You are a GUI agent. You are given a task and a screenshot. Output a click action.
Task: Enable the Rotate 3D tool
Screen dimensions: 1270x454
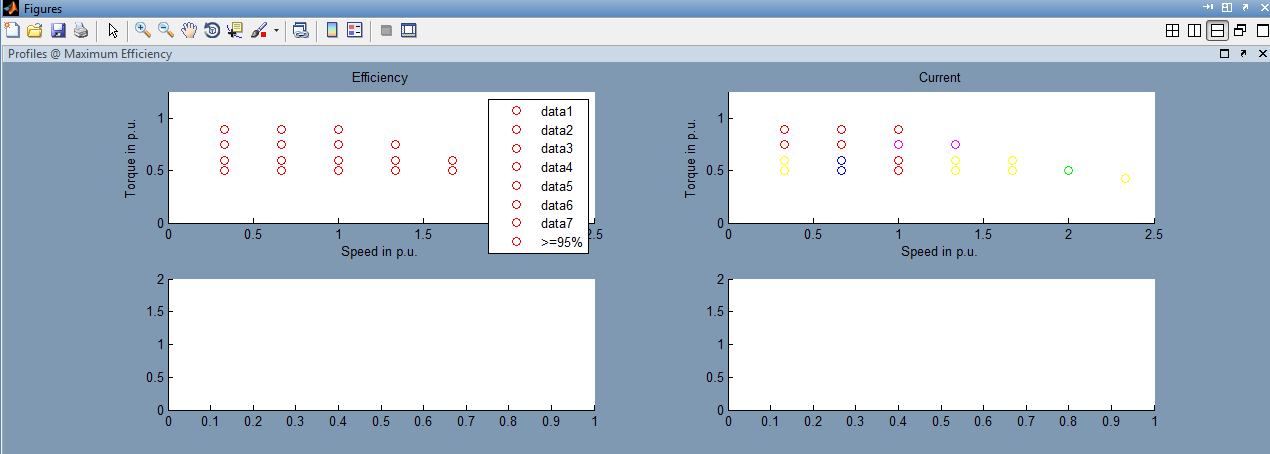[x=212, y=30]
